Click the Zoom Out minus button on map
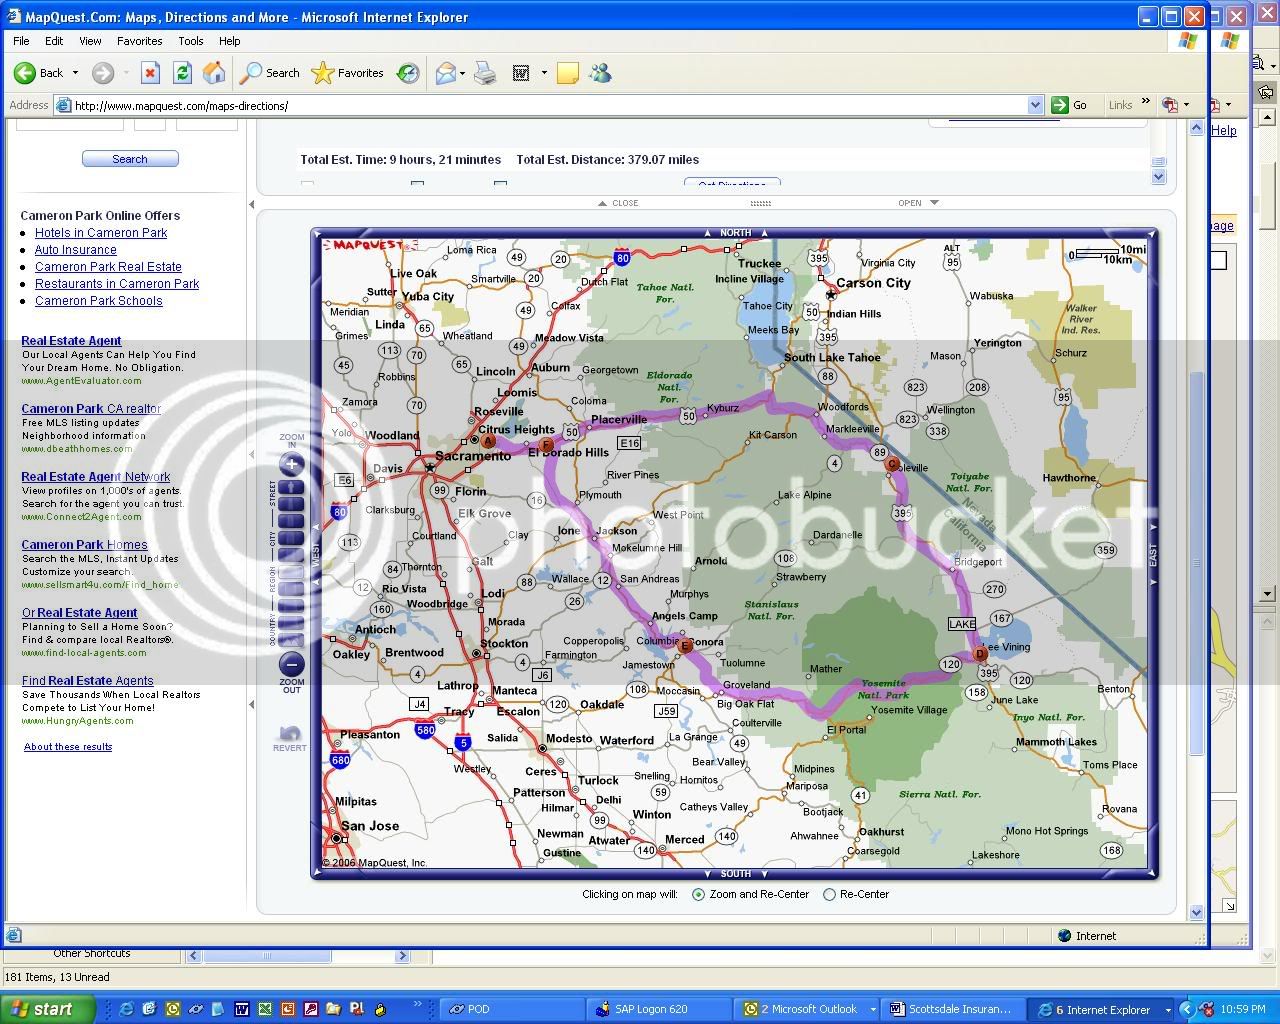 (x=291, y=664)
